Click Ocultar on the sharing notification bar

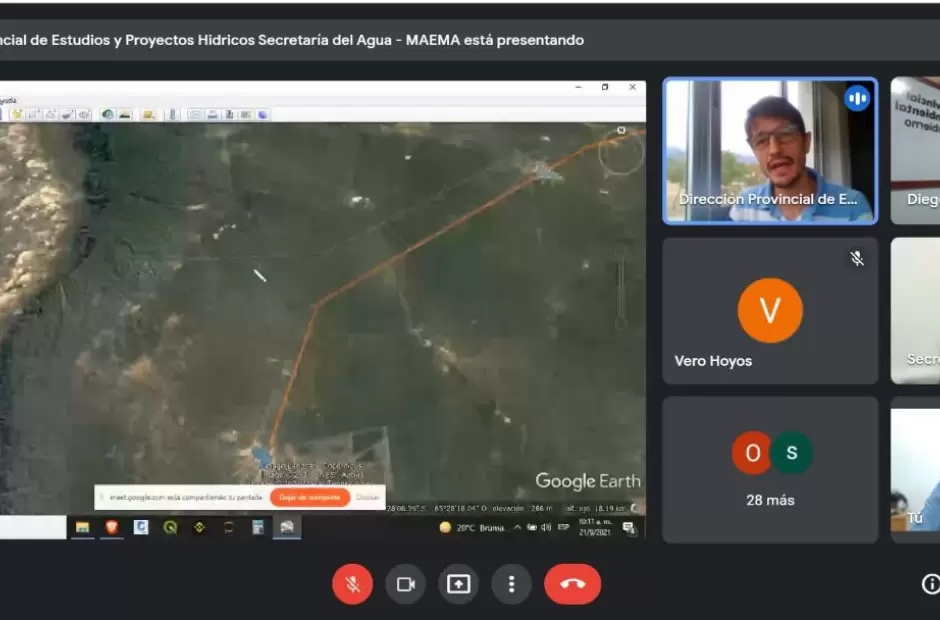pos(367,497)
